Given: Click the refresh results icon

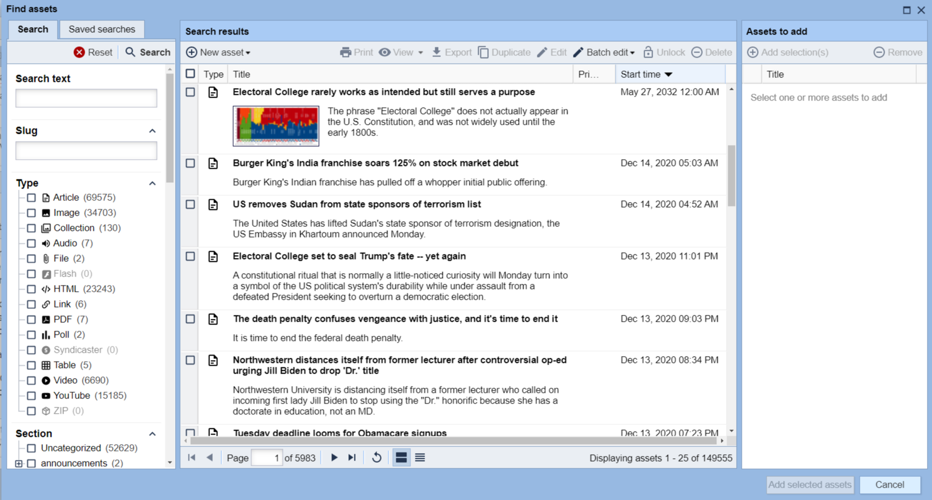Looking at the screenshot, I should pyautogui.click(x=377, y=458).
